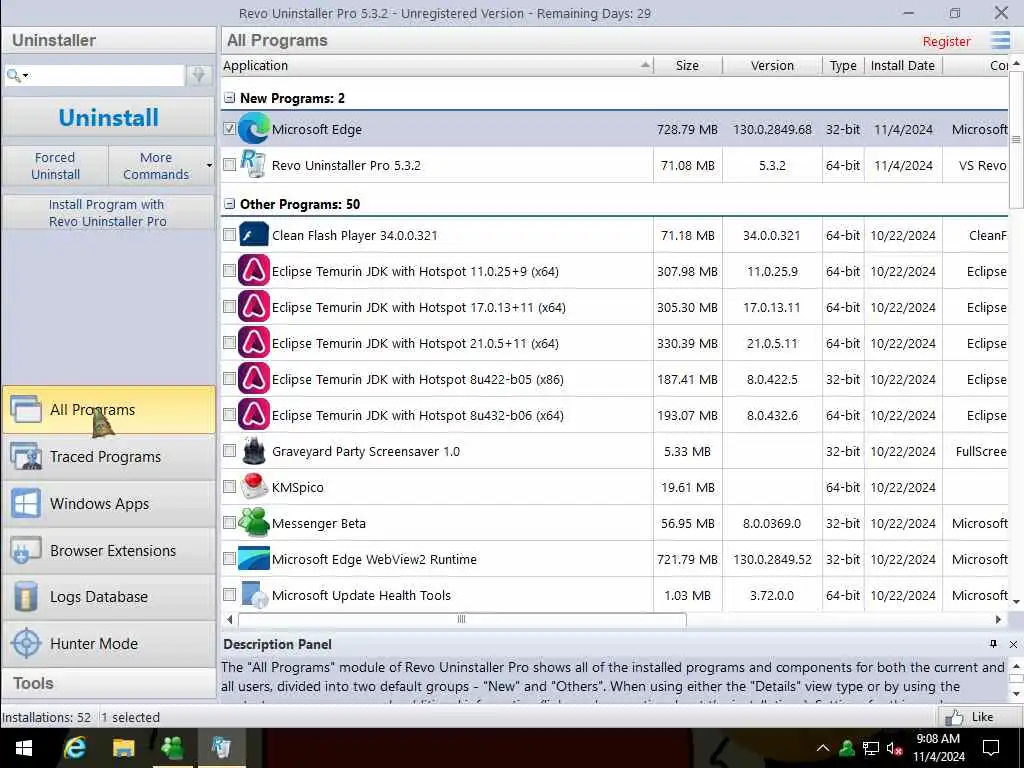This screenshot has height=768, width=1024.
Task: Click the Temurin JDK 8u432-b06 icon
Action: pyautogui.click(x=253, y=415)
